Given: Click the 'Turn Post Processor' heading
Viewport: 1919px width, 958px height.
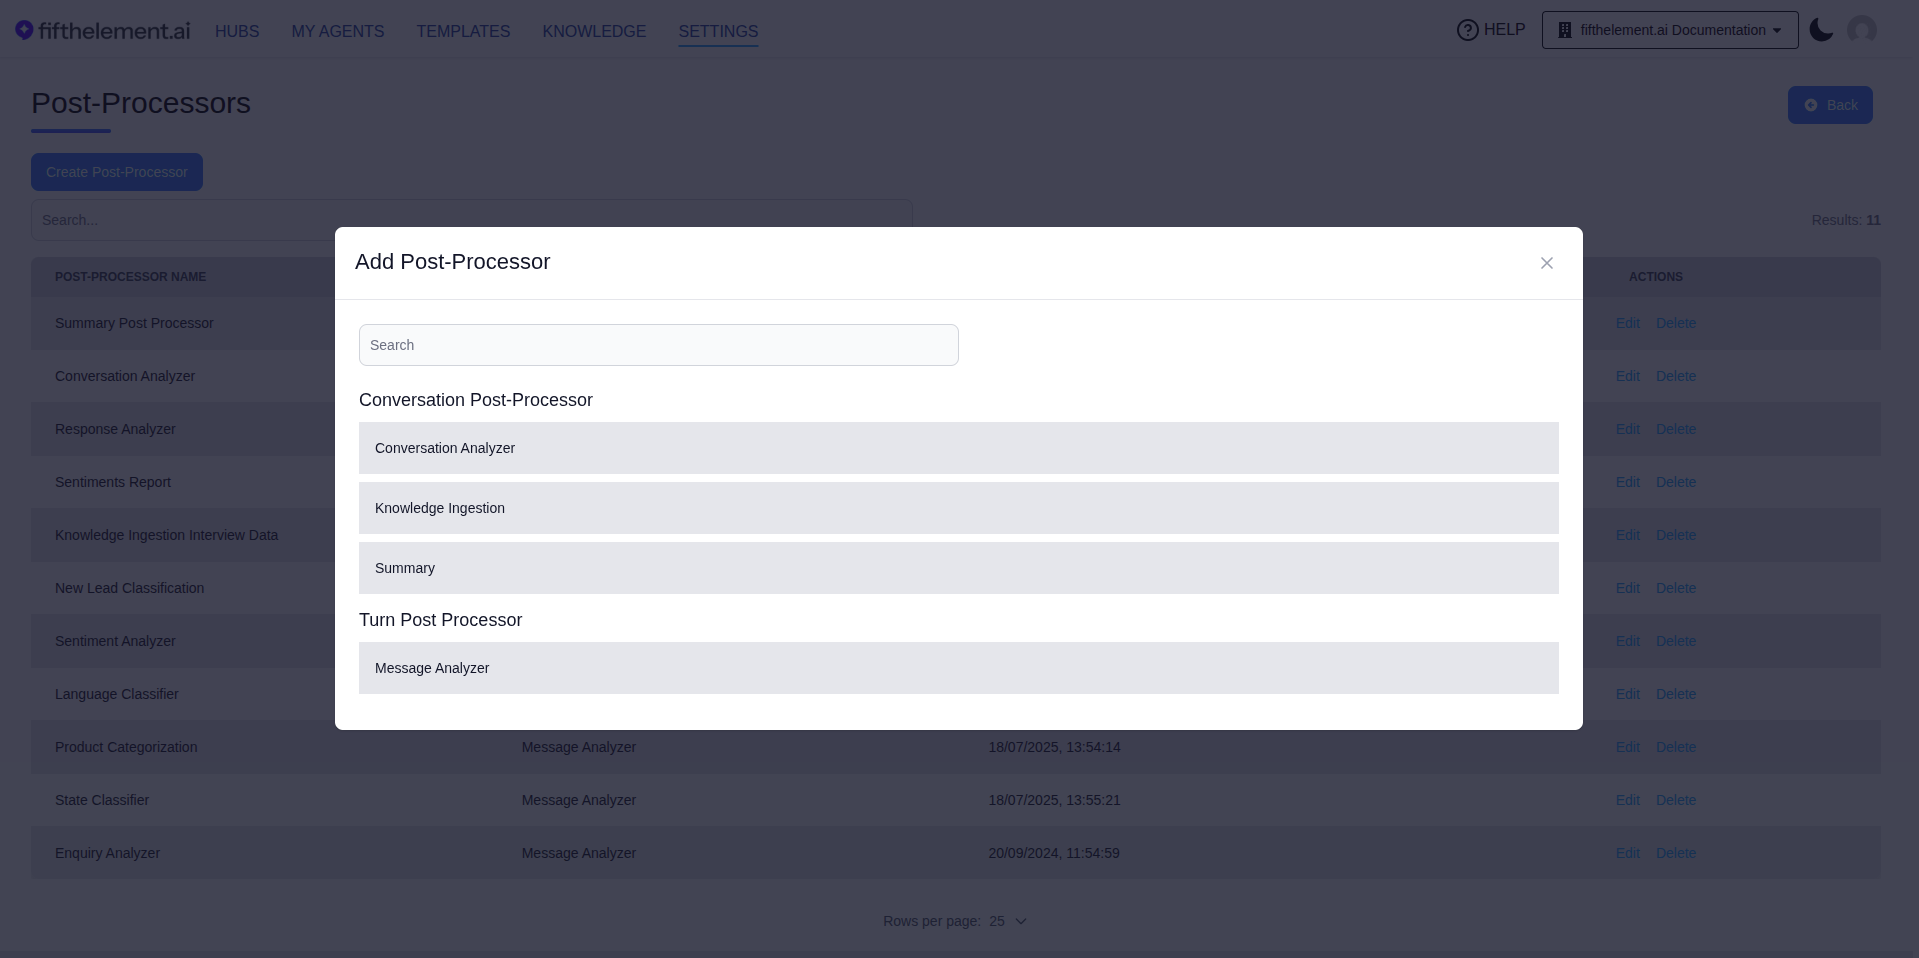Looking at the screenshot, I should coord(440,620).
